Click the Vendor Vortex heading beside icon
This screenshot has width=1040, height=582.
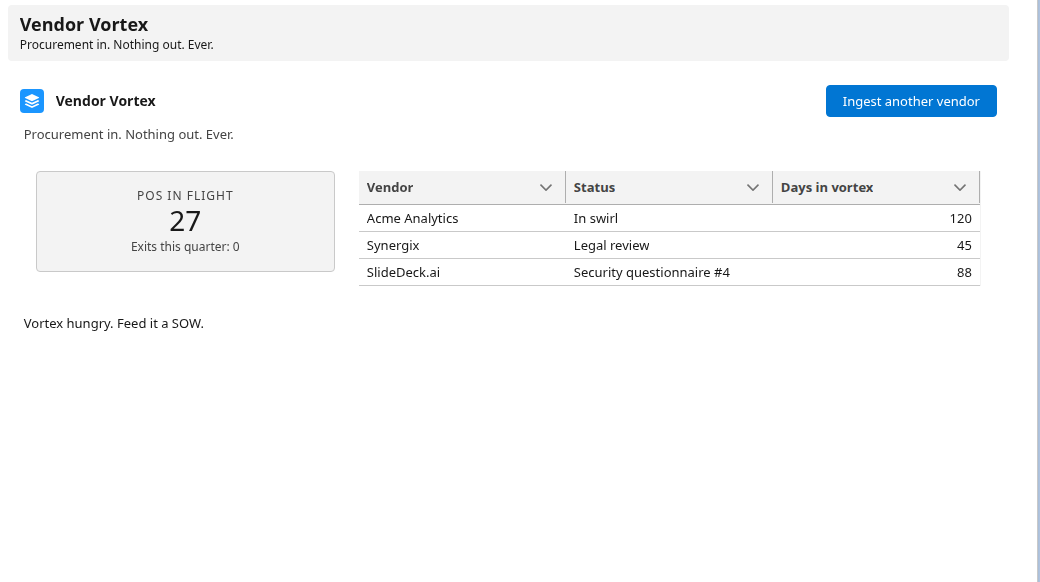click(x=105, y=101)
